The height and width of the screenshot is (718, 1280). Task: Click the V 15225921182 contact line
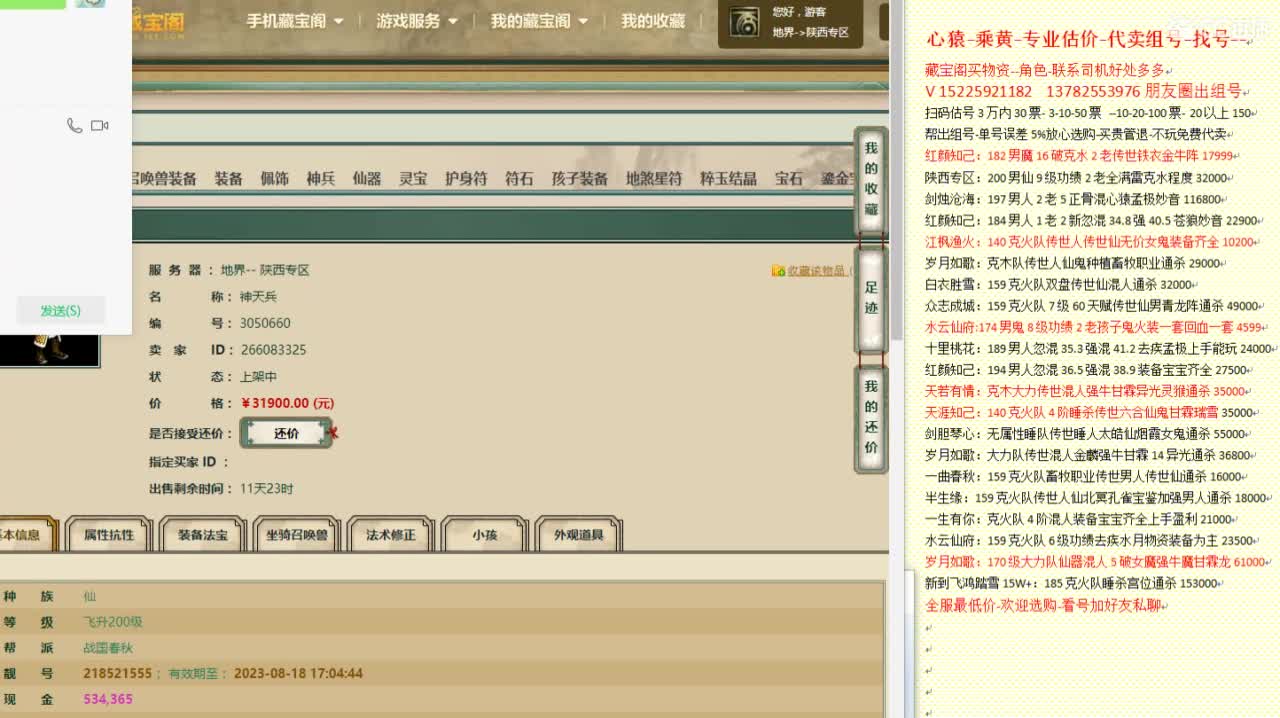pyautogui.click(x=1084, y=91)
